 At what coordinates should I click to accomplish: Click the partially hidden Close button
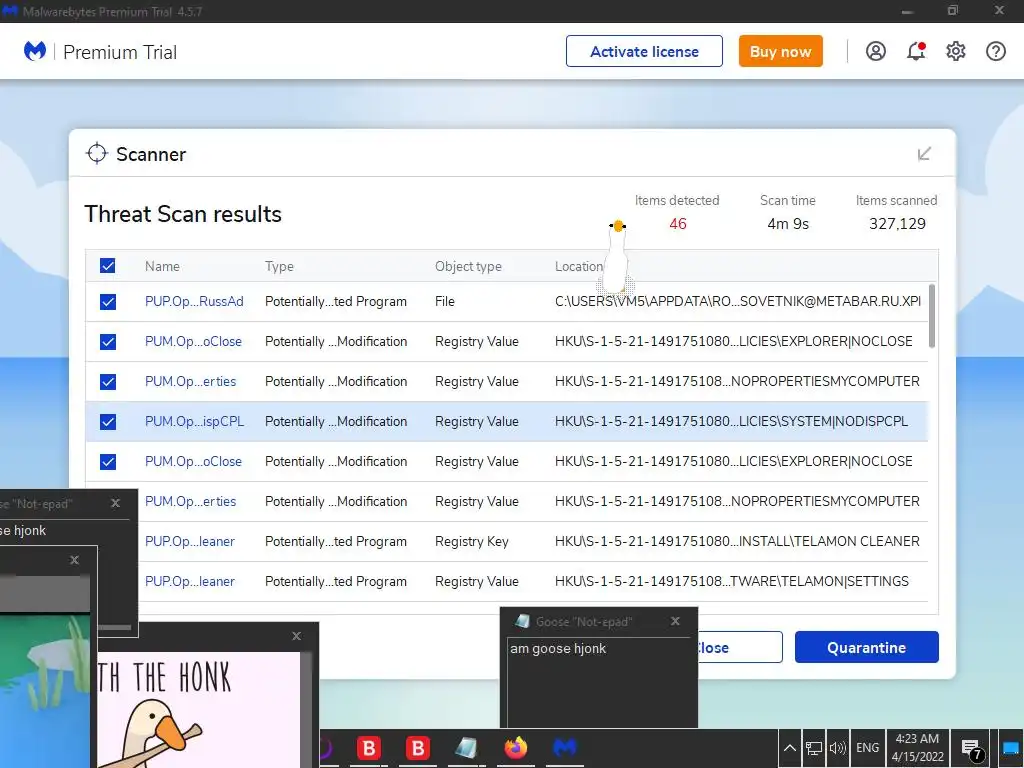tap(740, 647)
